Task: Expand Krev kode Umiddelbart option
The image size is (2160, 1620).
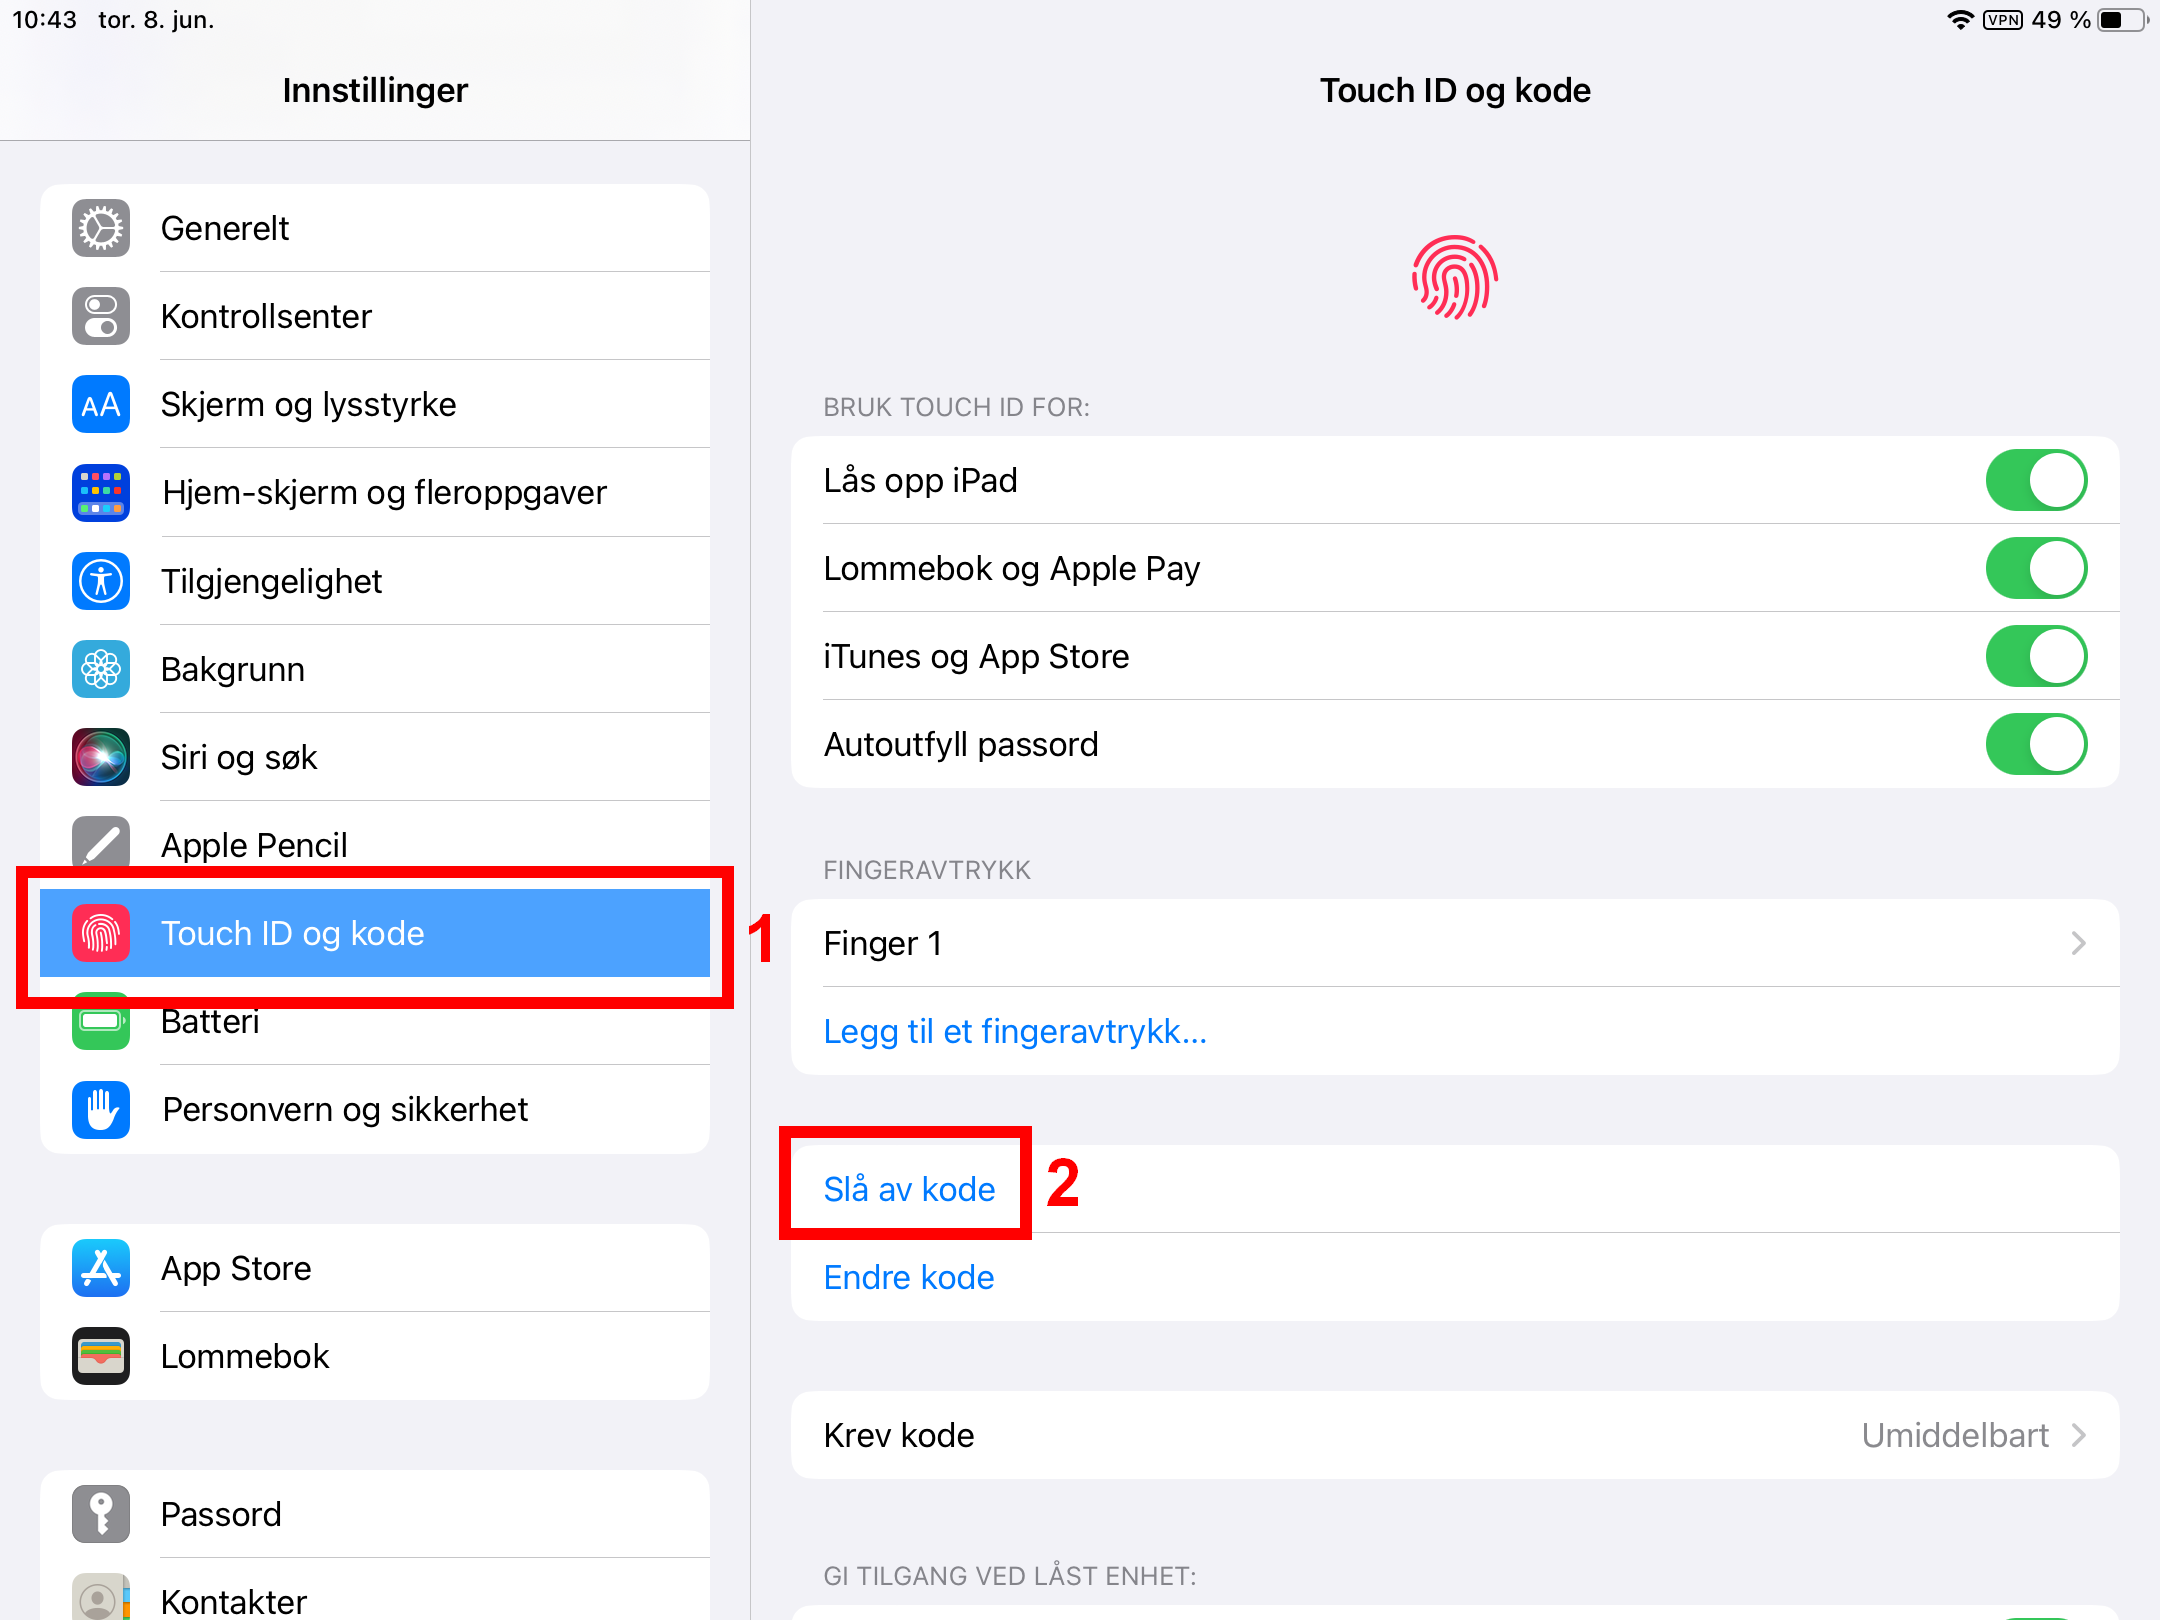Action: [1455, 1435]
